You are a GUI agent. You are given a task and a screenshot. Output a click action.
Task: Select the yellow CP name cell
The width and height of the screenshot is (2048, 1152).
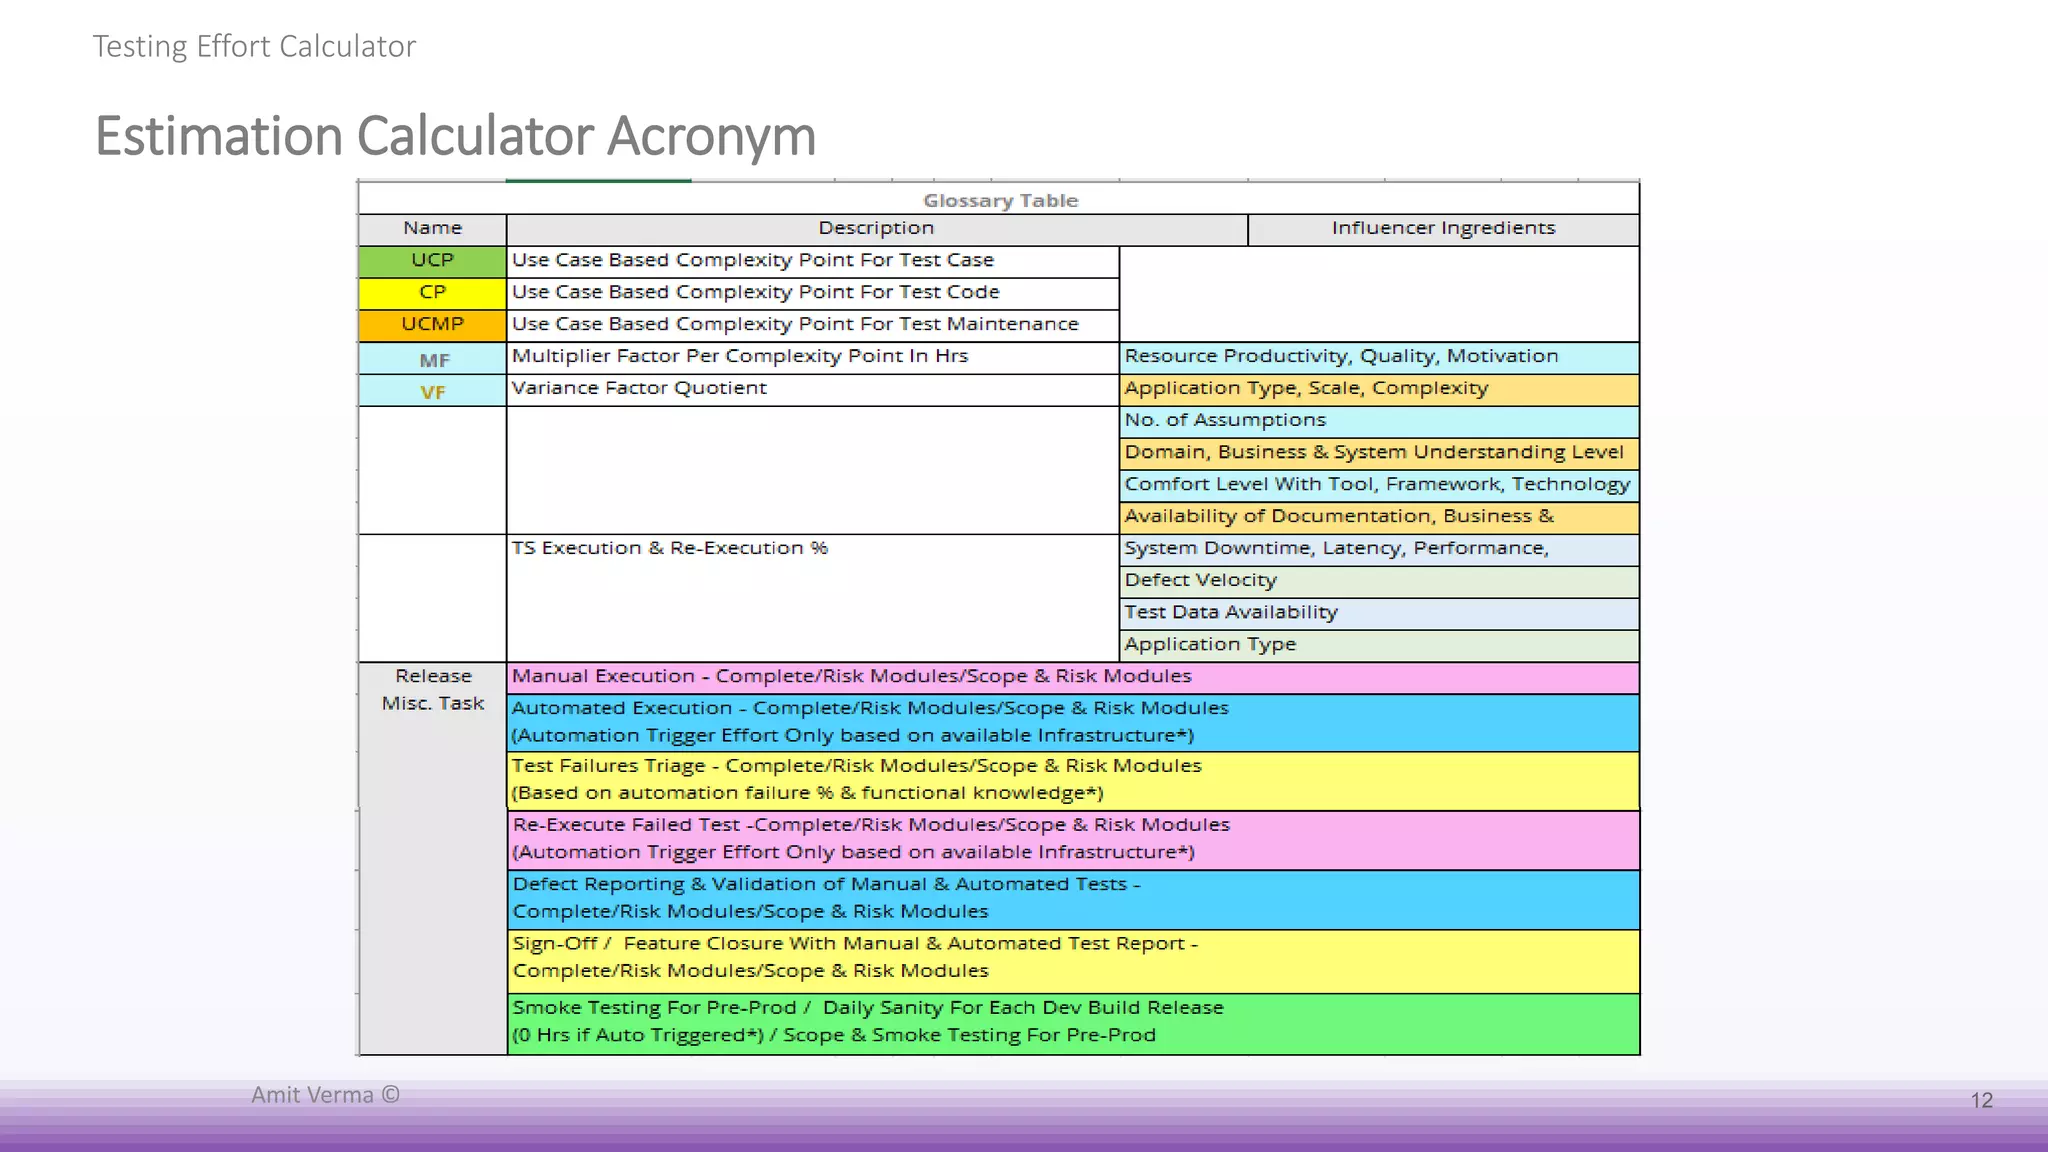[432, 292]
